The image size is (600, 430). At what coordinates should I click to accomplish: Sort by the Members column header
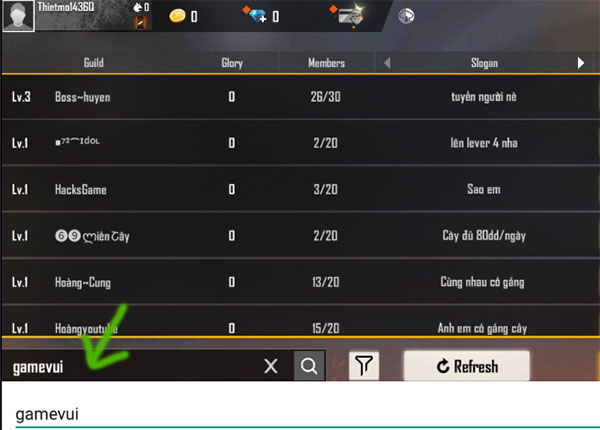[326, 63]
